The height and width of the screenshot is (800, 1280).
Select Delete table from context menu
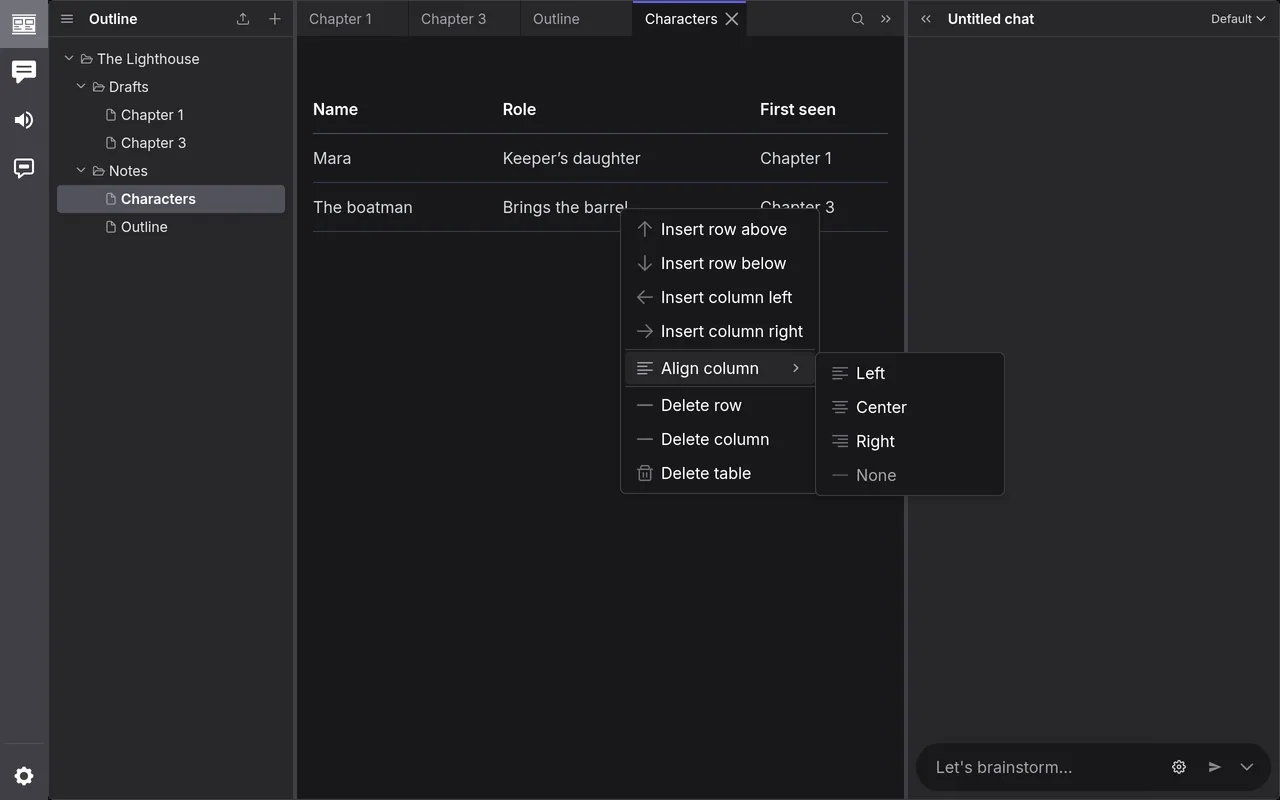[720, 473]
